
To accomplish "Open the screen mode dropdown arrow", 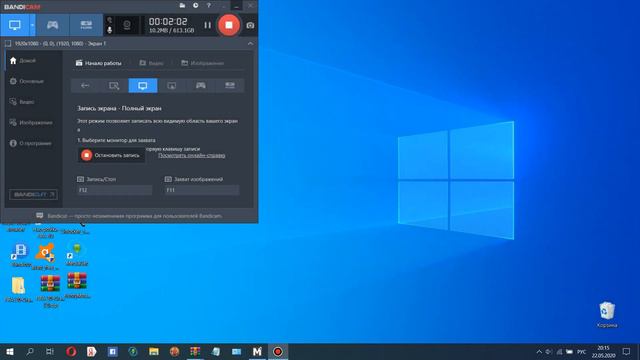I will click(32, 25).
